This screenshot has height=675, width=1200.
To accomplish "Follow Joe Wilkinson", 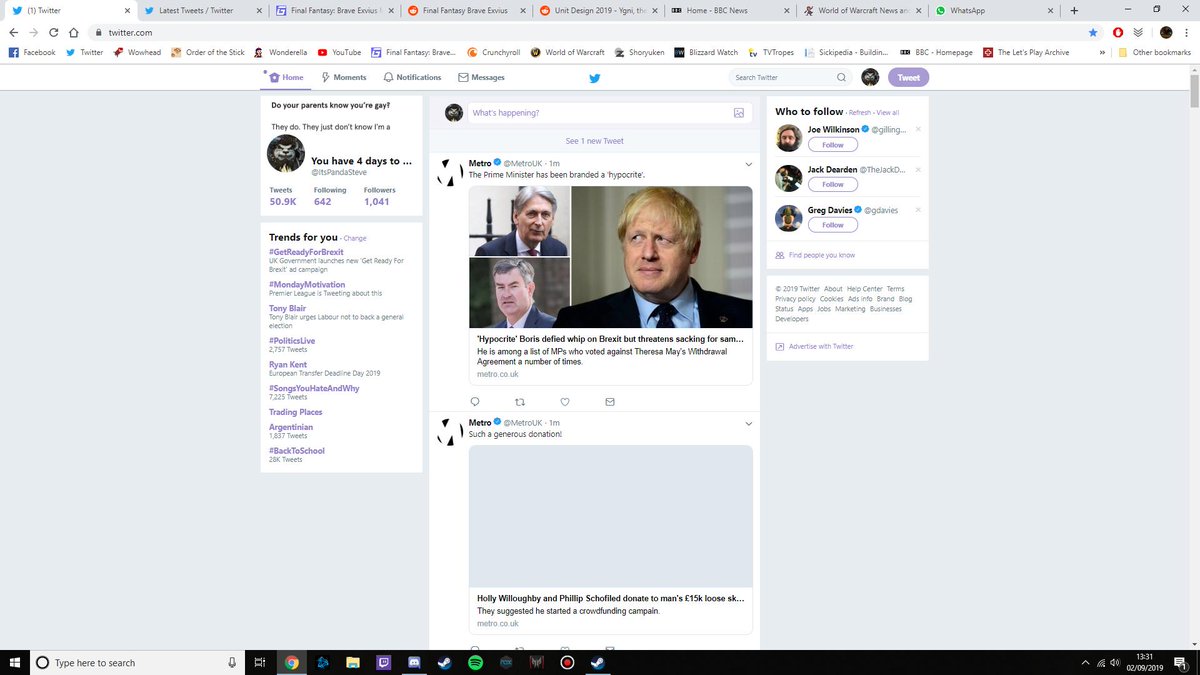I will [x=833, y=144].
